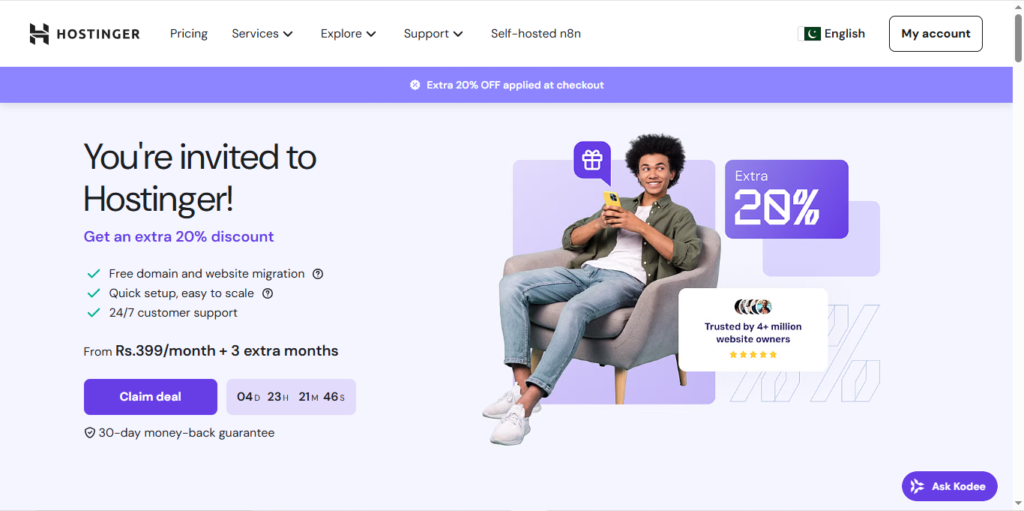The image size is (1024, 511).
Task: Click the help icon beside free domain
Action: pos(318,274)
